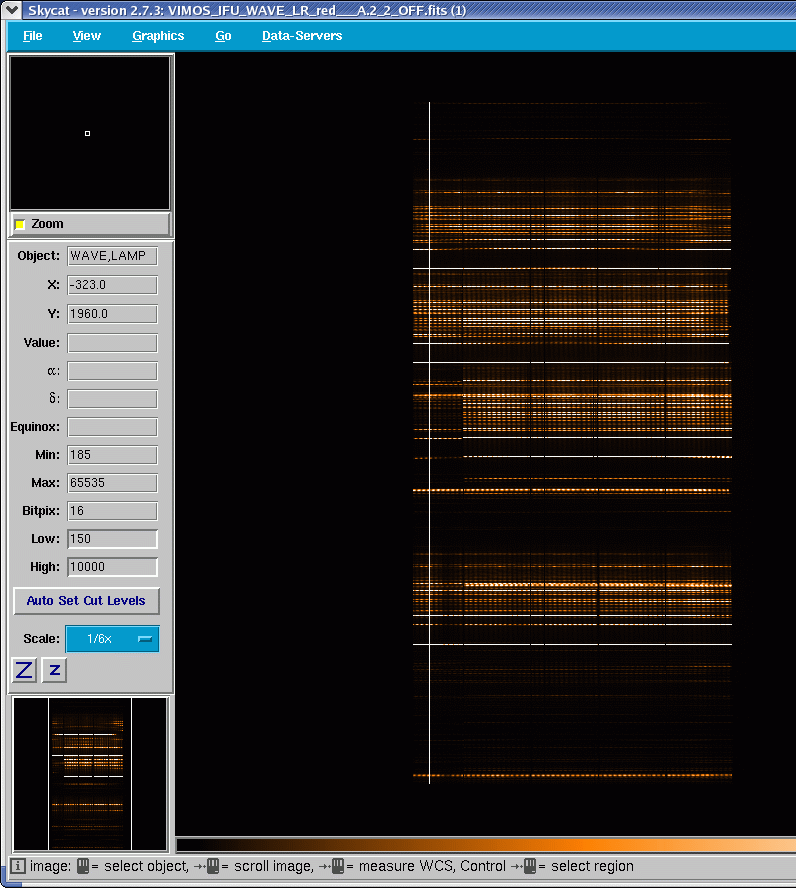Click 'select object' status bar text

click(x=146, y=866)
